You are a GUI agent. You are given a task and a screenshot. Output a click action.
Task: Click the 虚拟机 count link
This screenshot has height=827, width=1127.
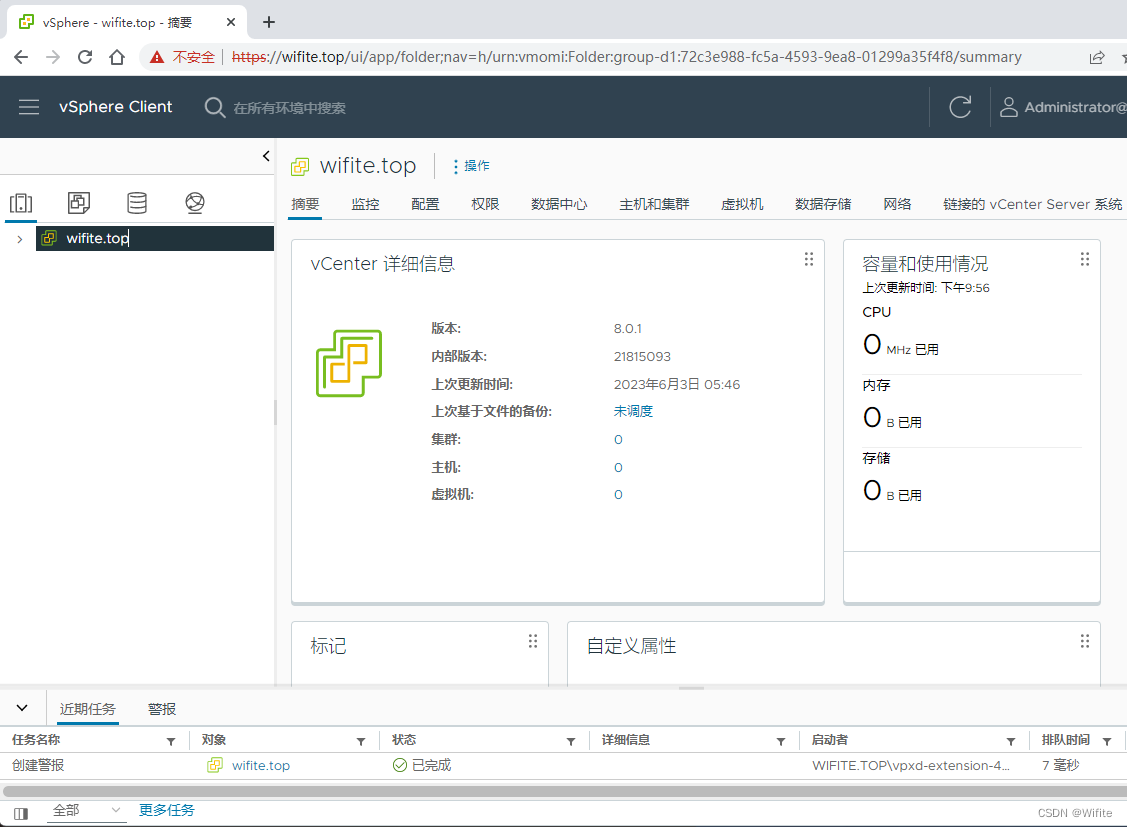tap(618, 494)
